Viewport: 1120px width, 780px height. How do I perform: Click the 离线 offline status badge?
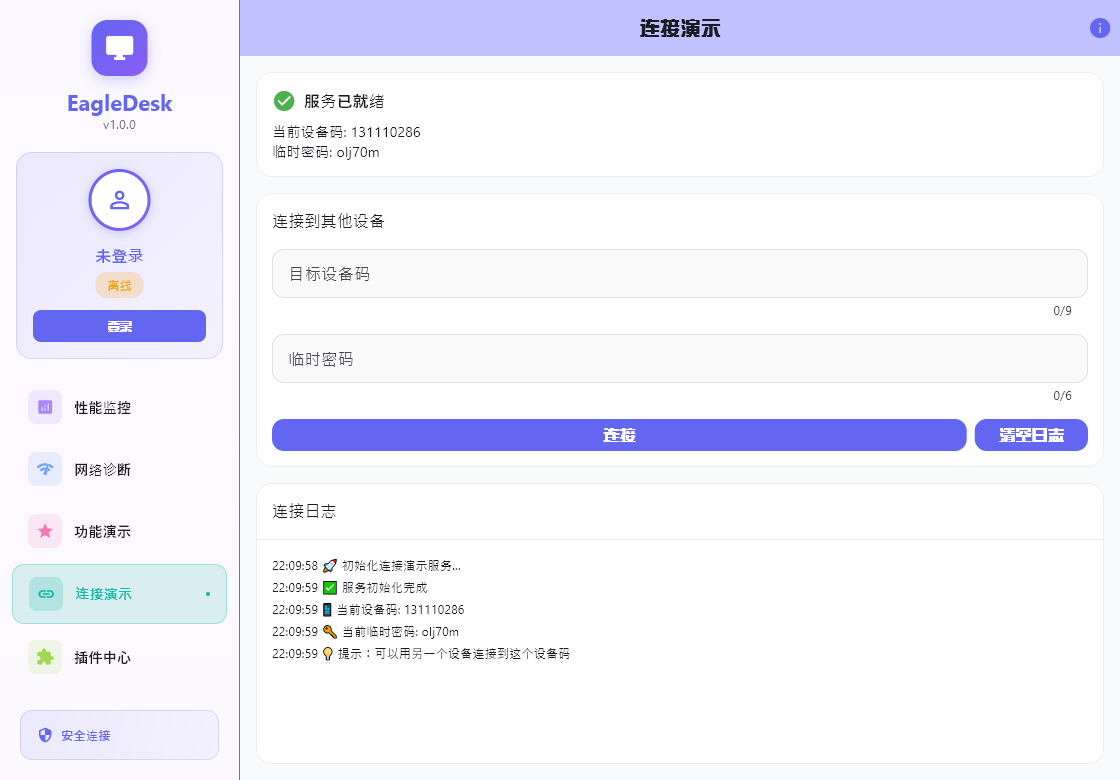(x=119, y=285)
